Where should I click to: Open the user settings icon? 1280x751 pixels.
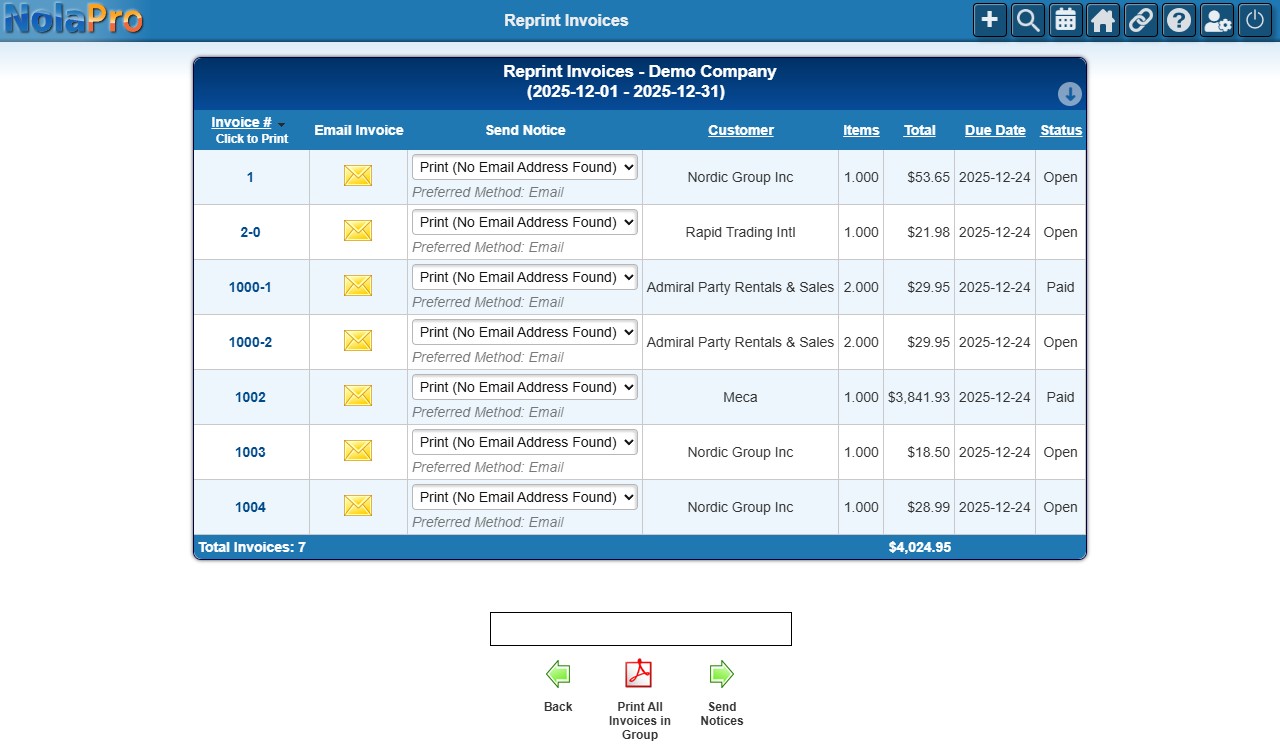pyautogui.click(x=1217, y=20)
